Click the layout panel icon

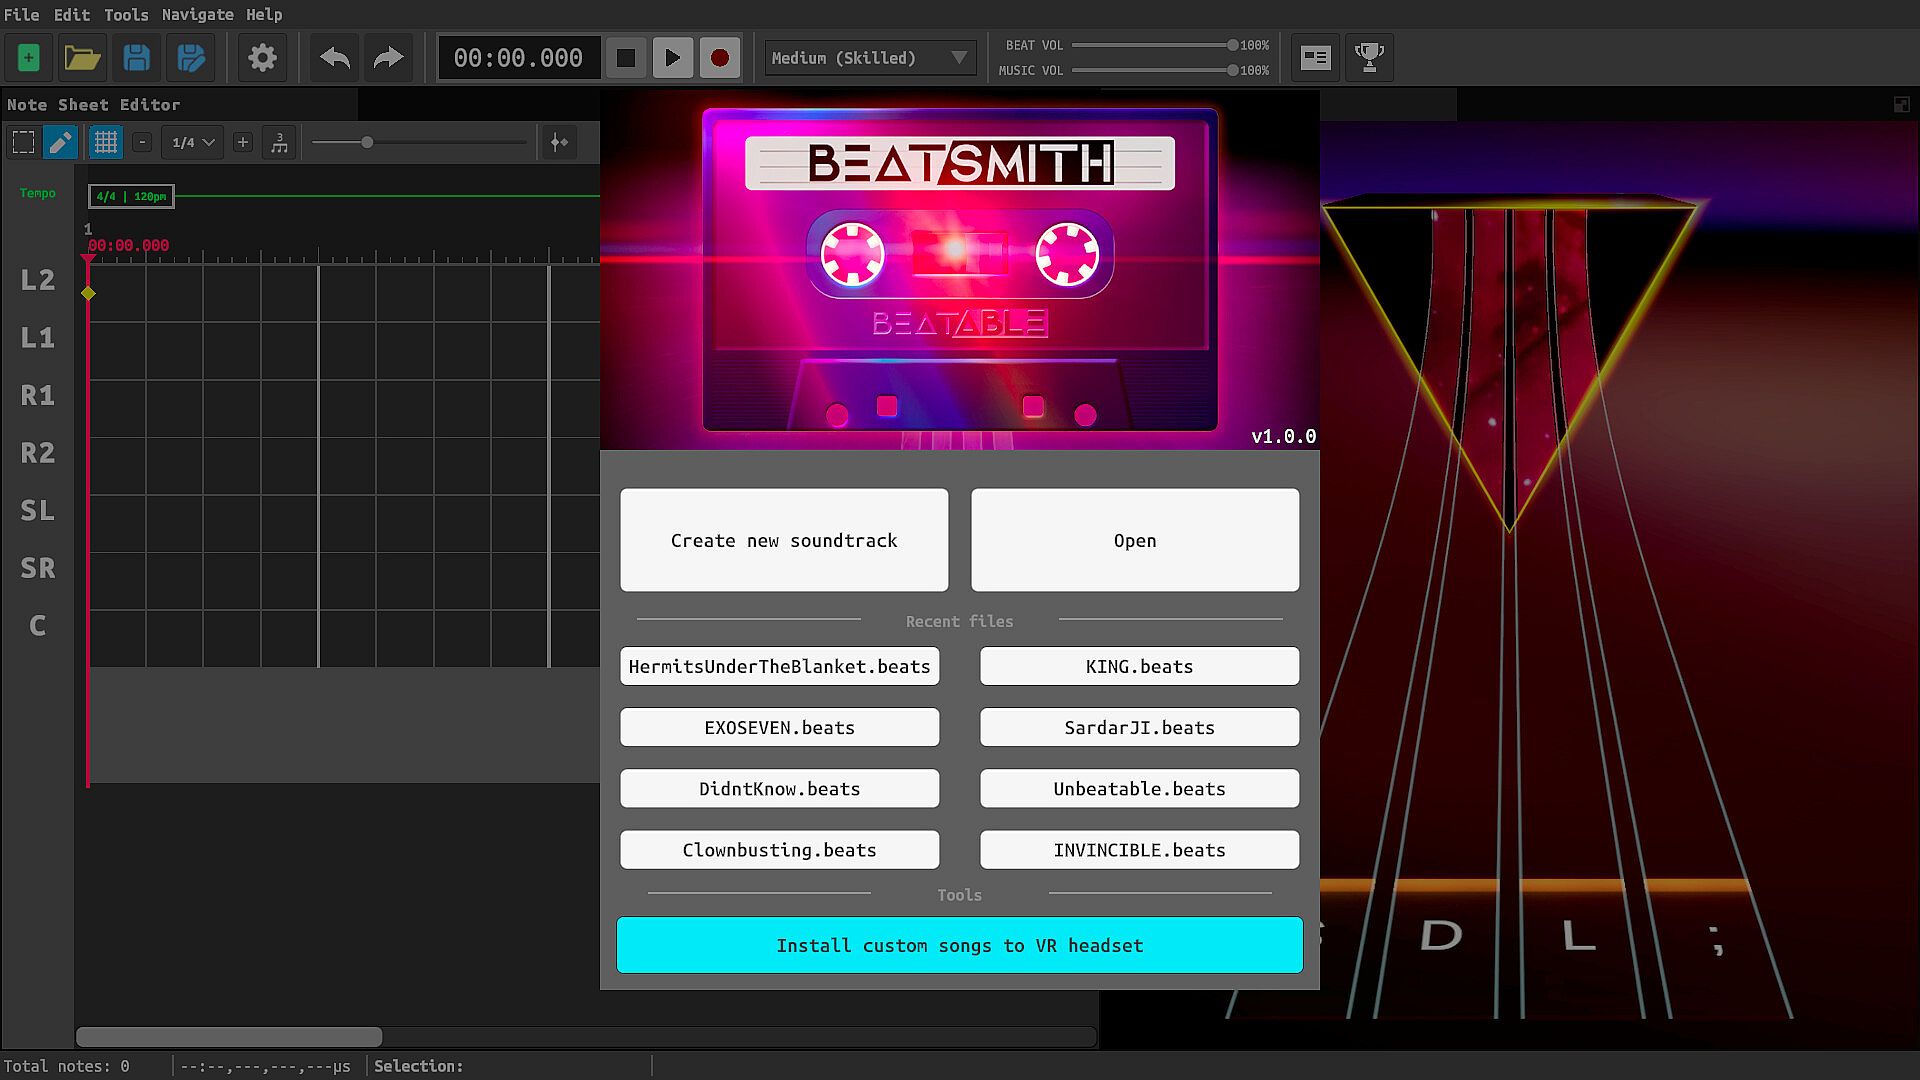coord(1315,58)
